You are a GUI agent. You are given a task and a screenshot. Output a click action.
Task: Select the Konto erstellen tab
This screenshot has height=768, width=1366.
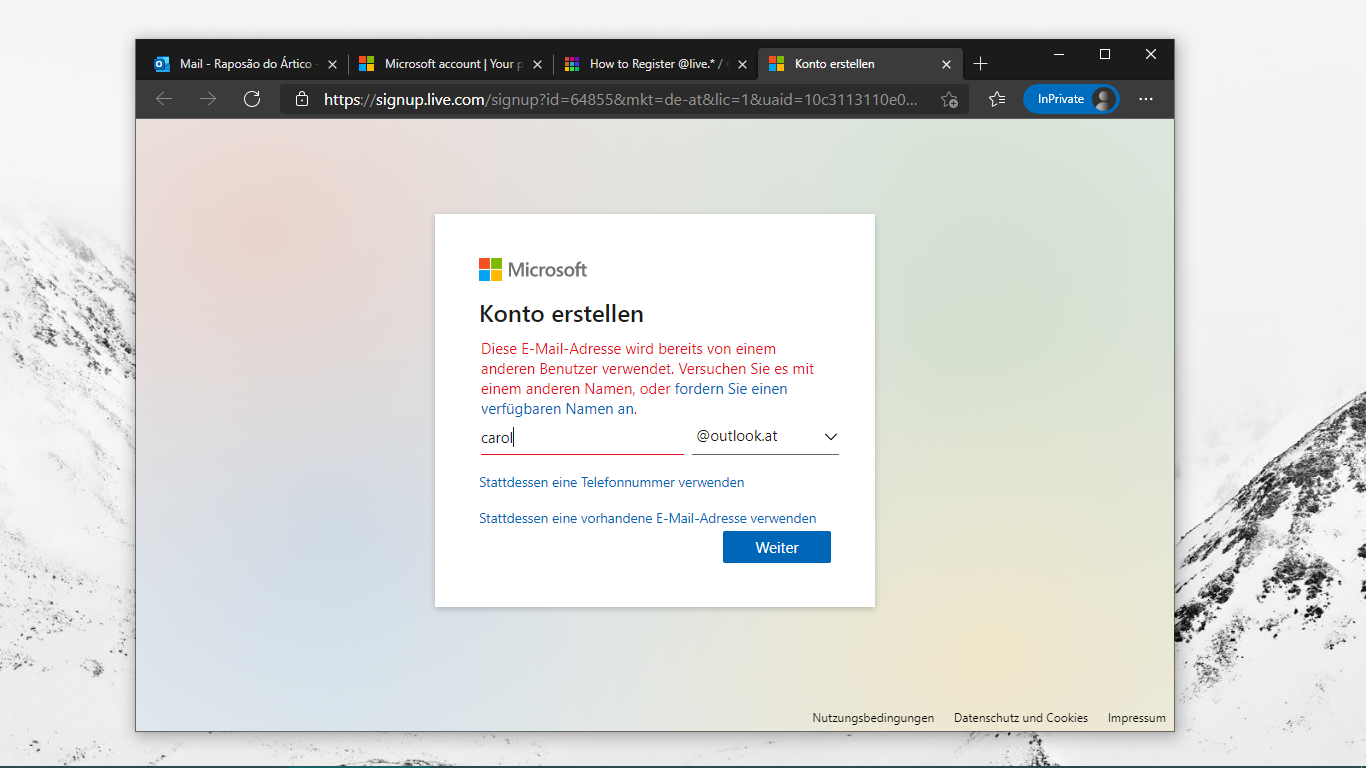pos(860,64)
